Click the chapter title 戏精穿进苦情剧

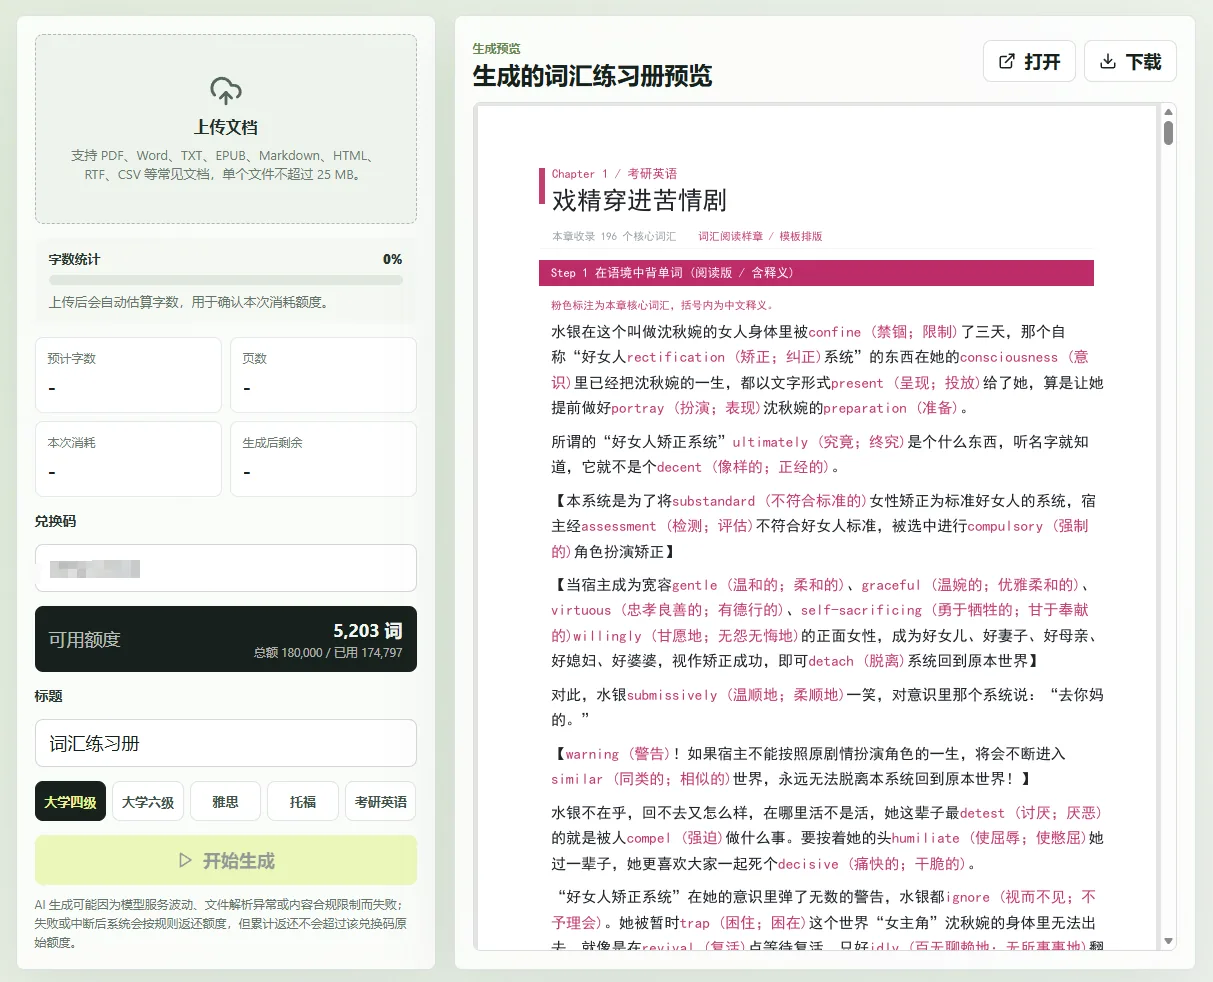click(639, 200)
